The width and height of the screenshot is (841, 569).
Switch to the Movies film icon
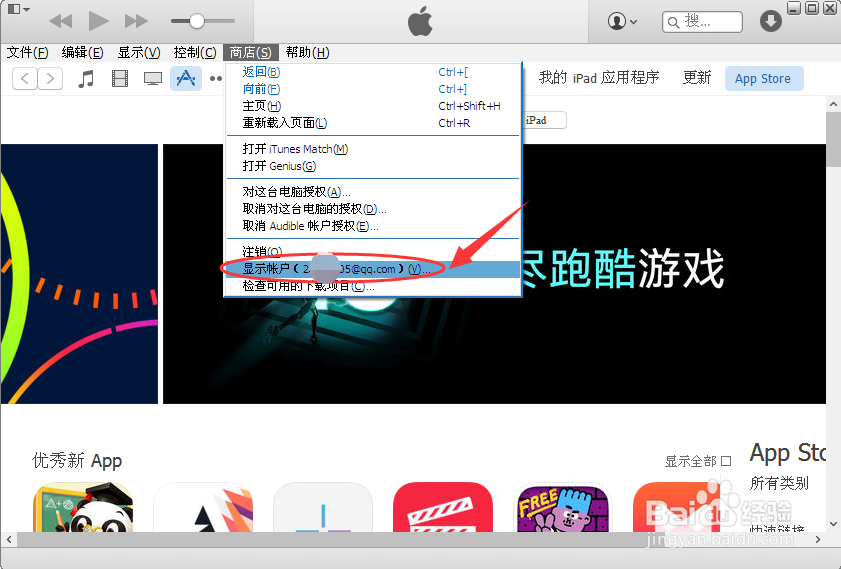(x=120, y=79)
